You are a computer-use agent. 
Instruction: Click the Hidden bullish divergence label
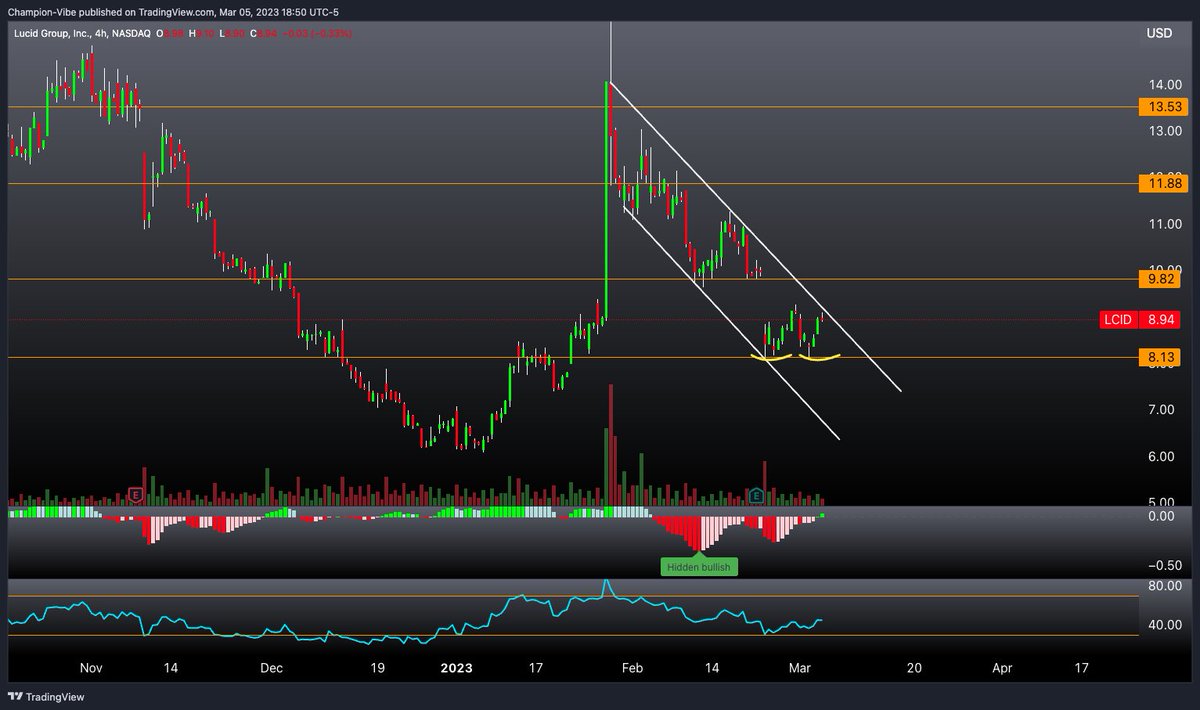tap(698, 567)
